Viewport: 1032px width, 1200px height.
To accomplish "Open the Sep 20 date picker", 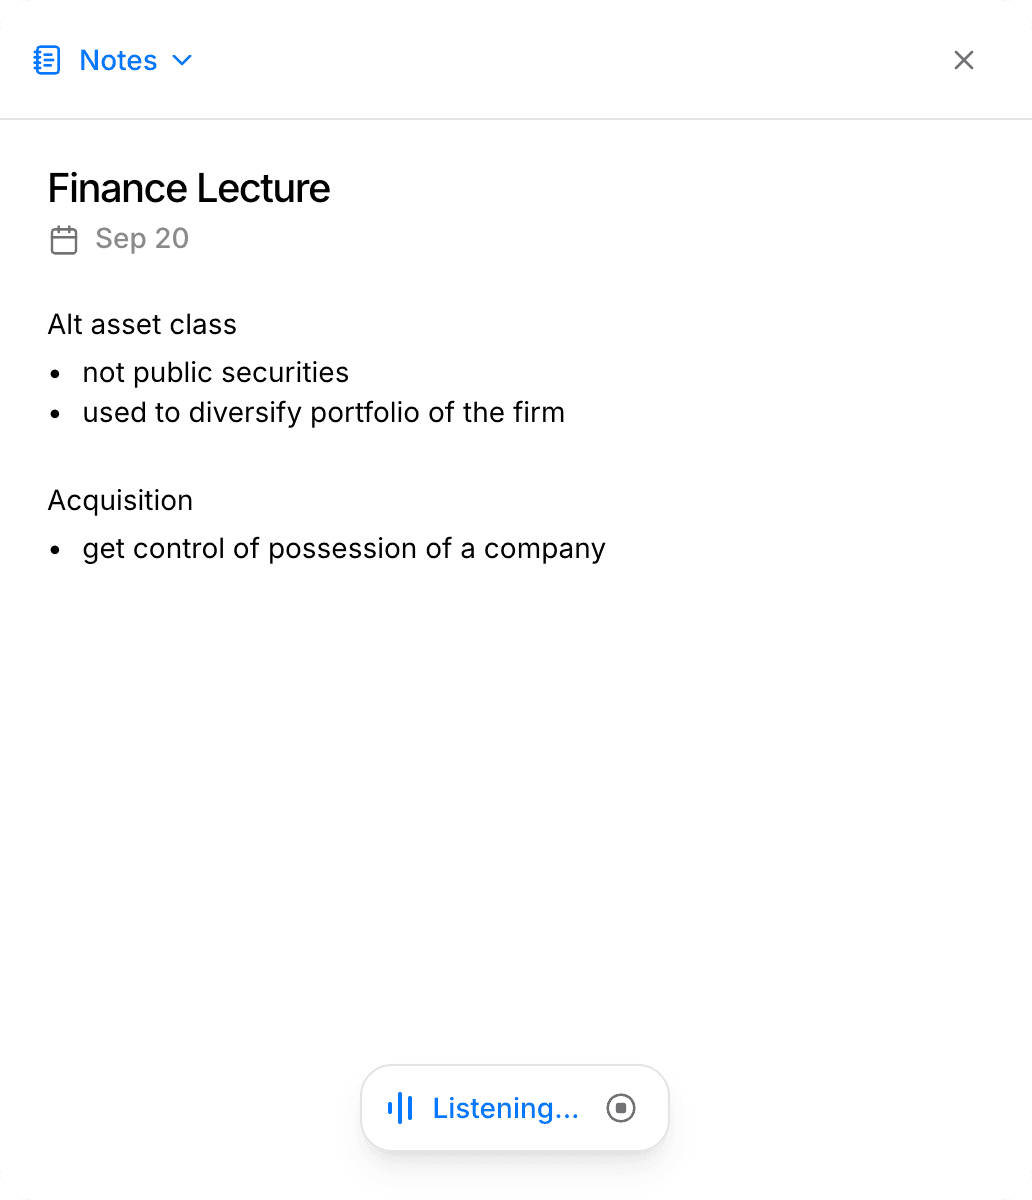I will coord(142,239).
